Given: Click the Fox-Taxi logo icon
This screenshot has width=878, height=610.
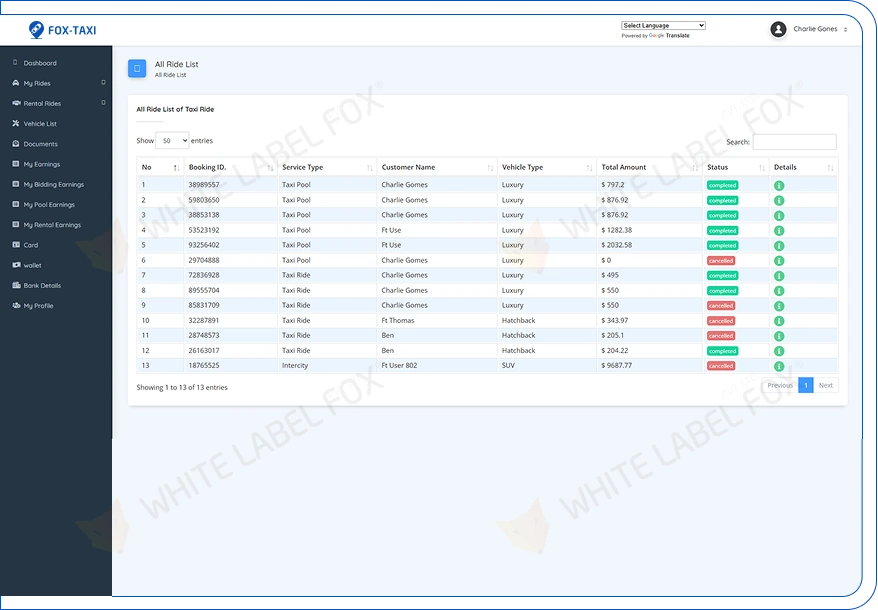Looking at the screenshot, I should tap(36, 29).
